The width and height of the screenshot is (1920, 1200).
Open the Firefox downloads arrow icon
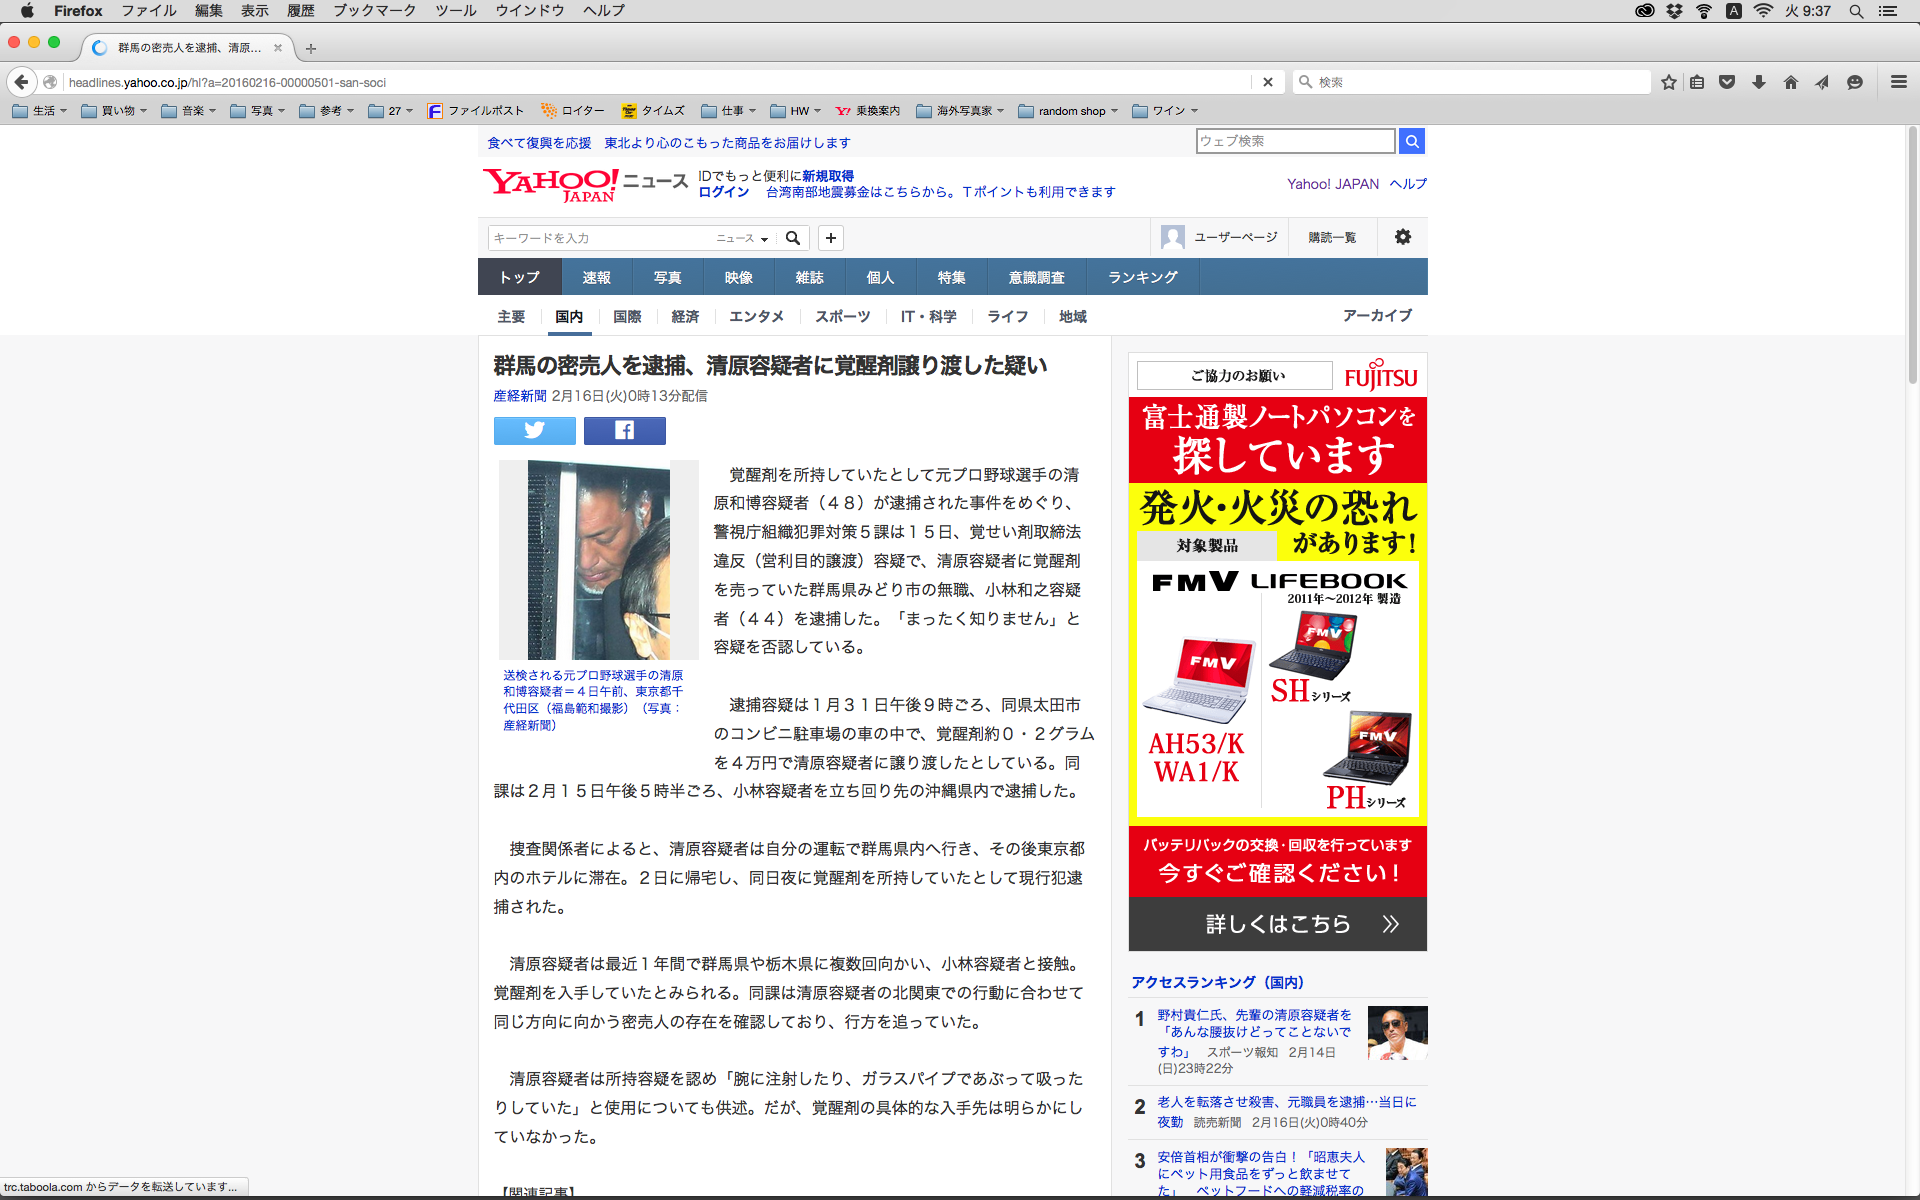pyautogui.click(x=1758, y=82)
